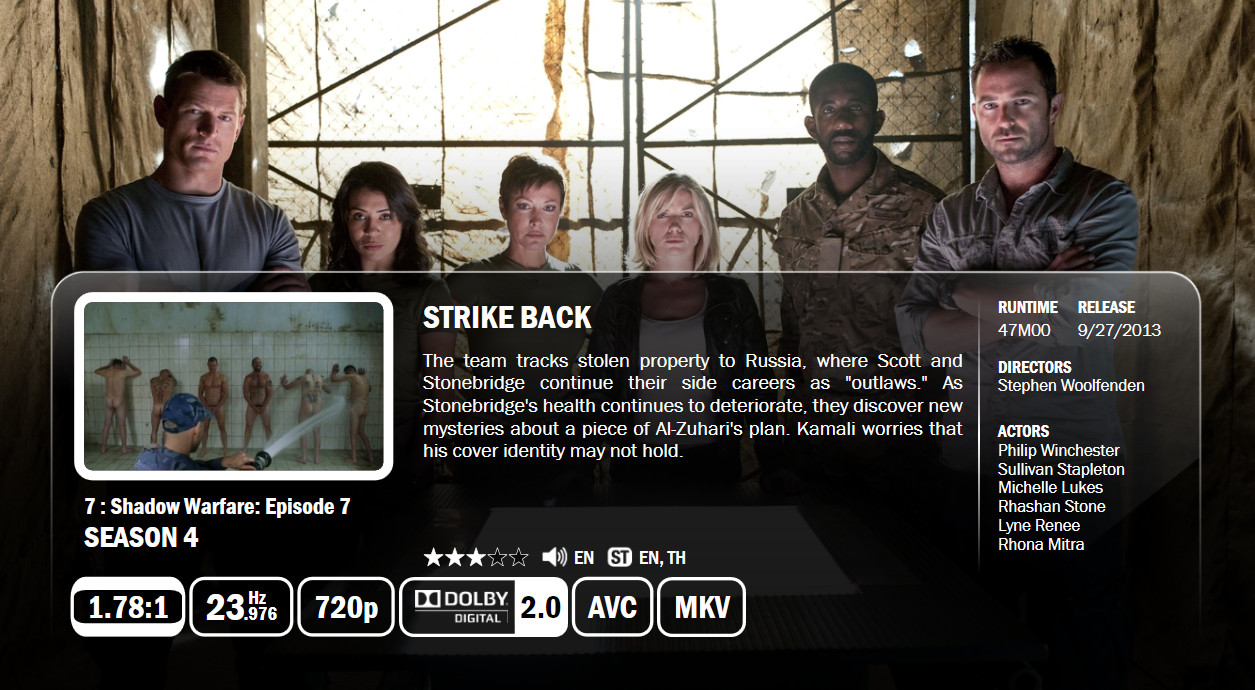Select actor Philip Winchester

point(1059,450)
